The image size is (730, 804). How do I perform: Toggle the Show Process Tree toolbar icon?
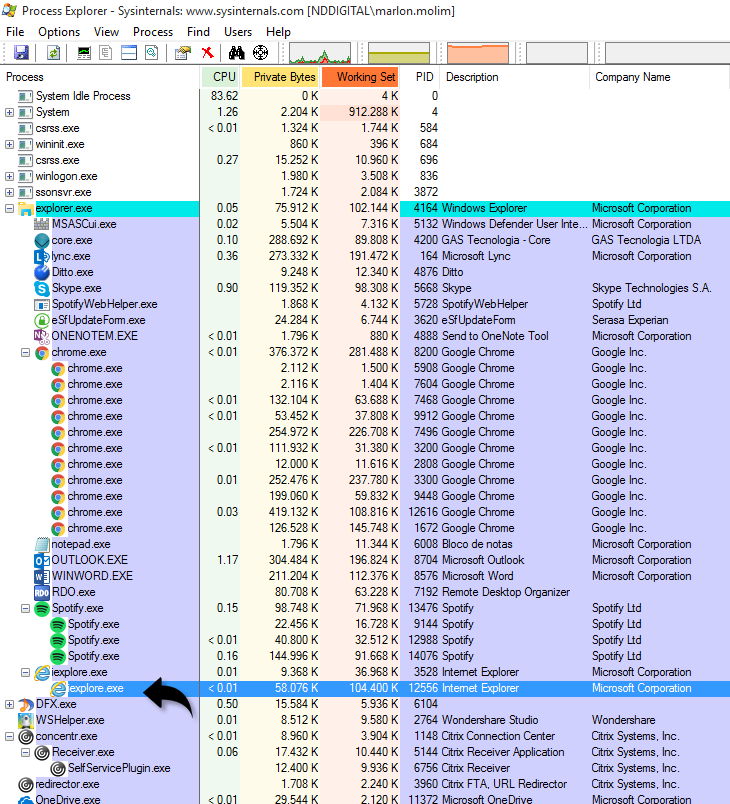(x=106, y=52)
